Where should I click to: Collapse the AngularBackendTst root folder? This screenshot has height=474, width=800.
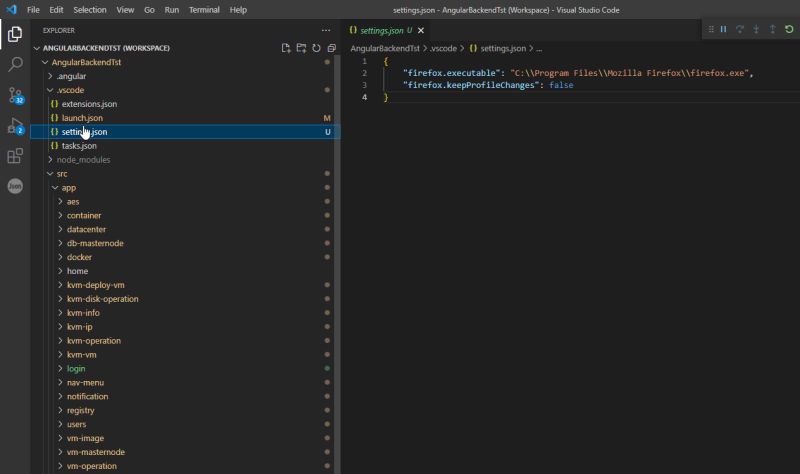click(45, 62)
